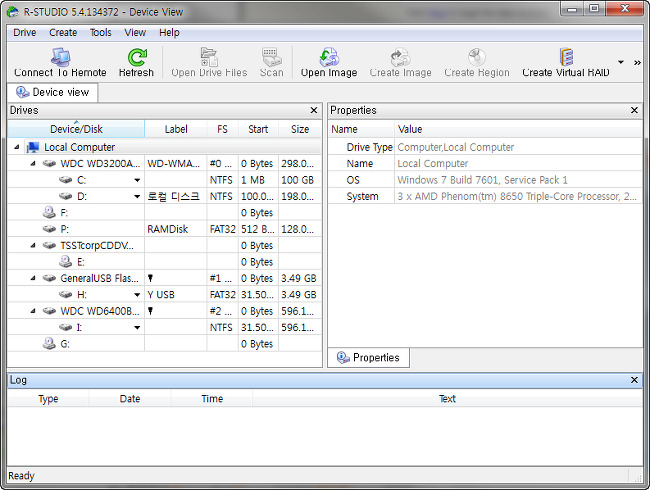The height and width of the screenshot is (490, 650).
Task: Sort by the FS column header
Action: click(x=223, y=129)
